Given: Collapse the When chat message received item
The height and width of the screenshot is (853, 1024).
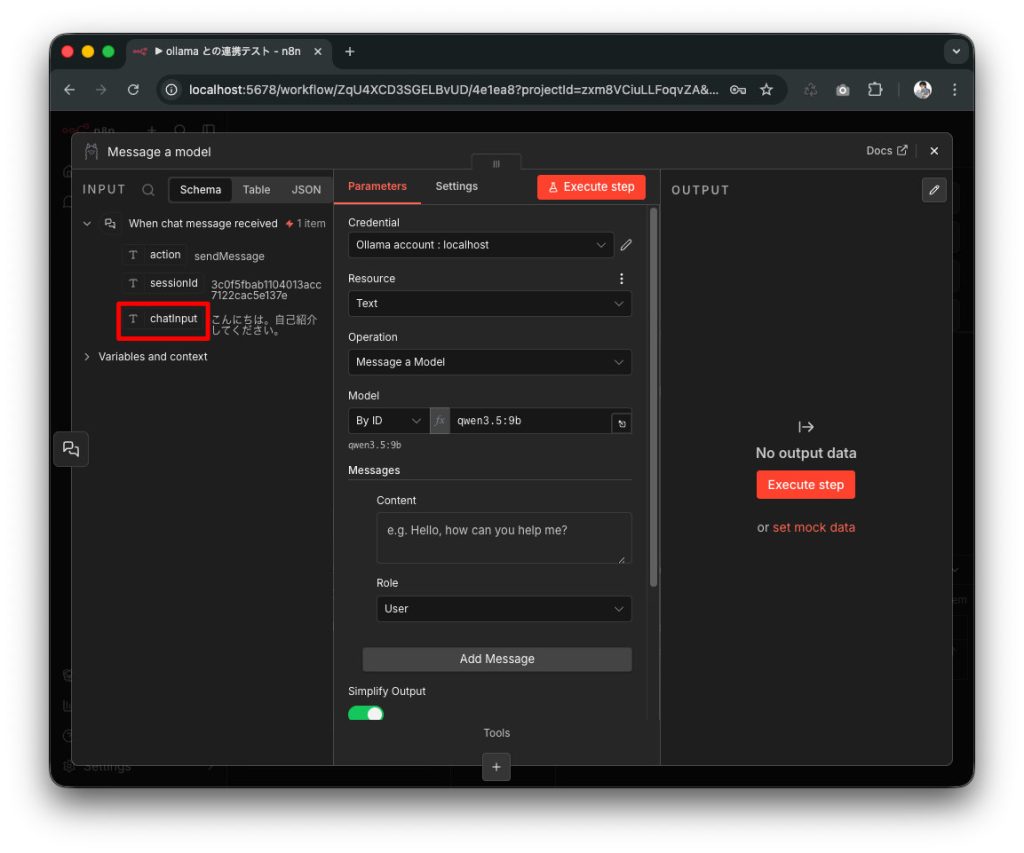Looking at the screenshot, I should (x=87, y=223).
